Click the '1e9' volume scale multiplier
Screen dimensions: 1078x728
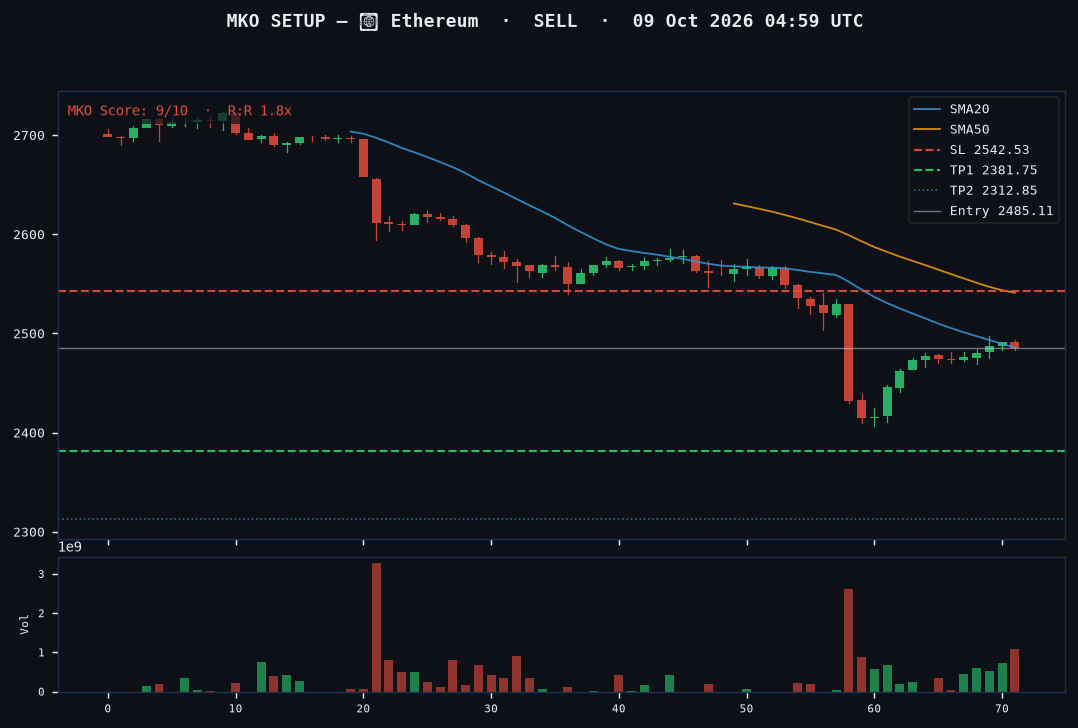pyautogui.click(x=69, y=547)
